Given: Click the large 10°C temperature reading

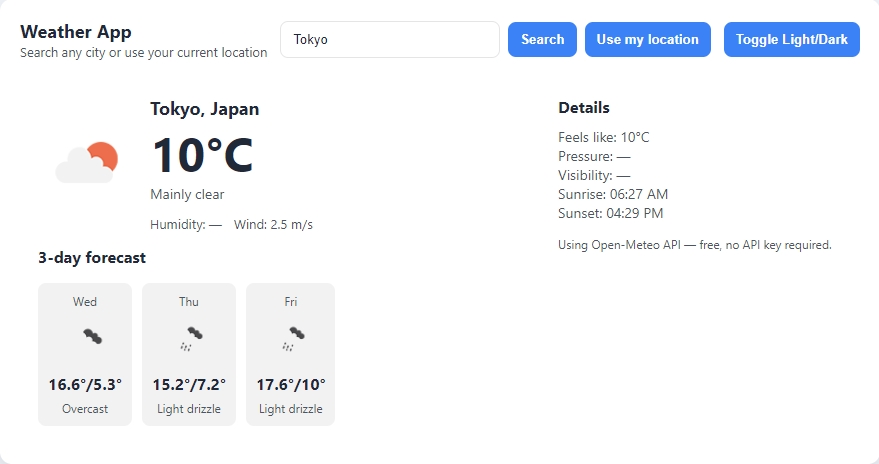Looking at the screenshot, I should (x=202, y=155).
